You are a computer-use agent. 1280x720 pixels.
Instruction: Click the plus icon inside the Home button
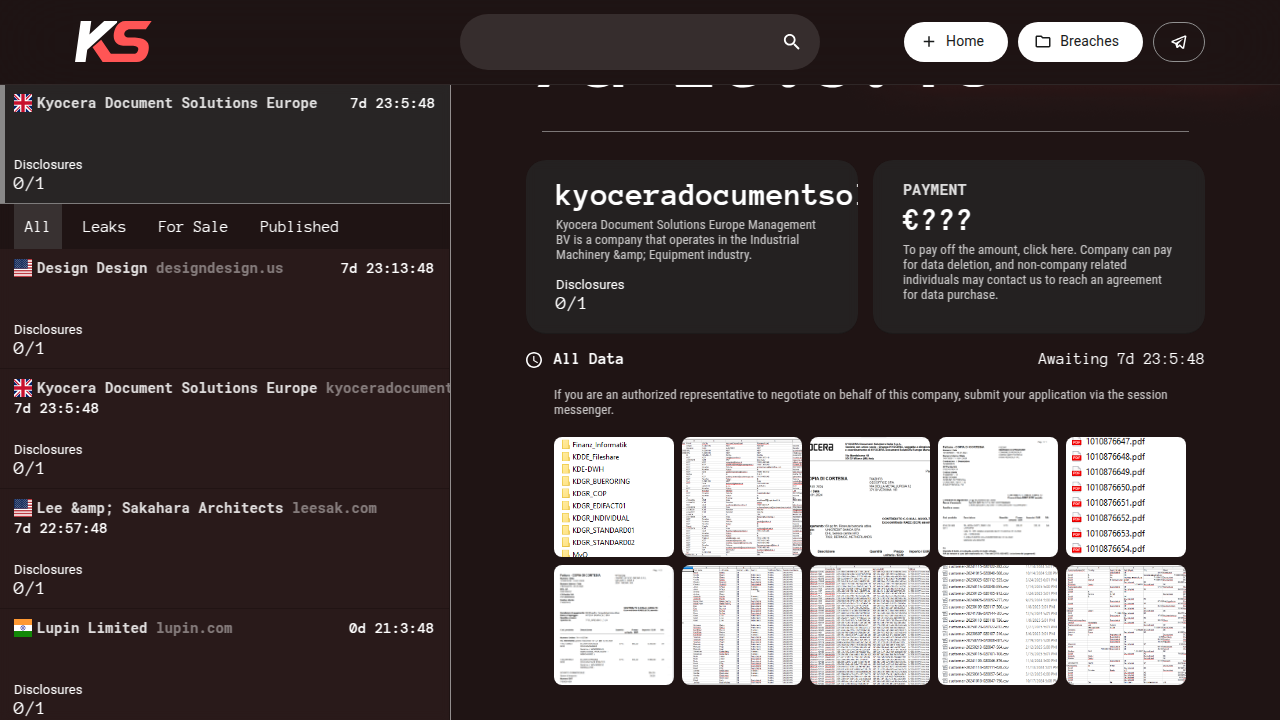[x=929, y=41]
